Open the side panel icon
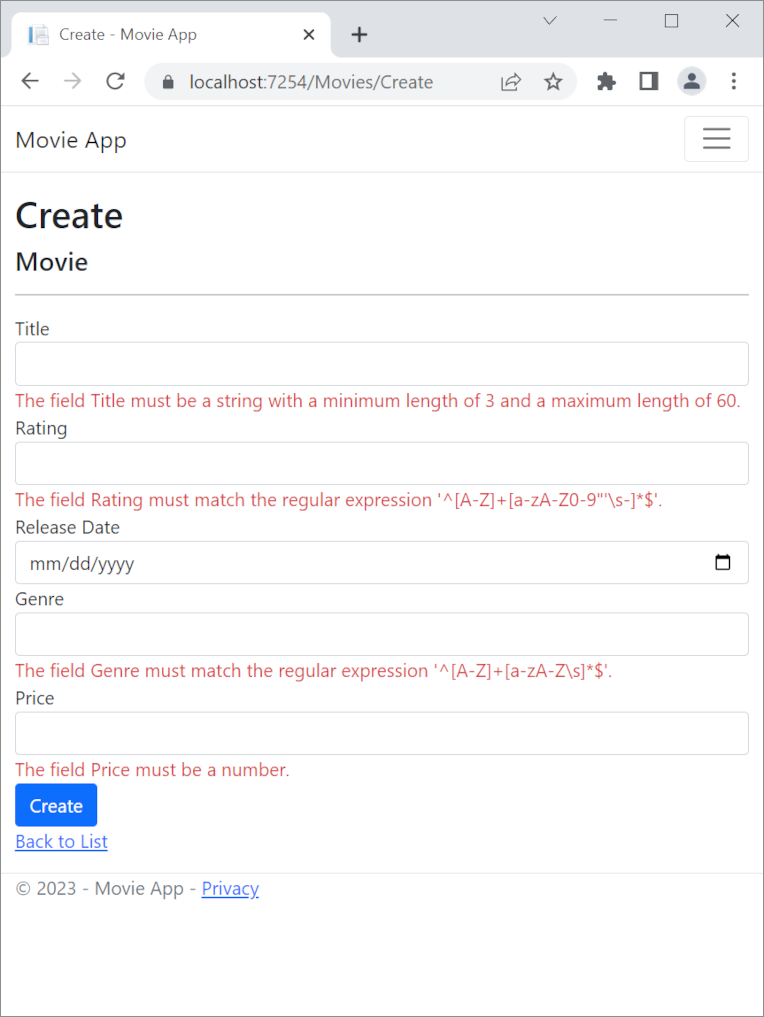764x1017 pixels. pyautogui.click(x=648, y=81)
